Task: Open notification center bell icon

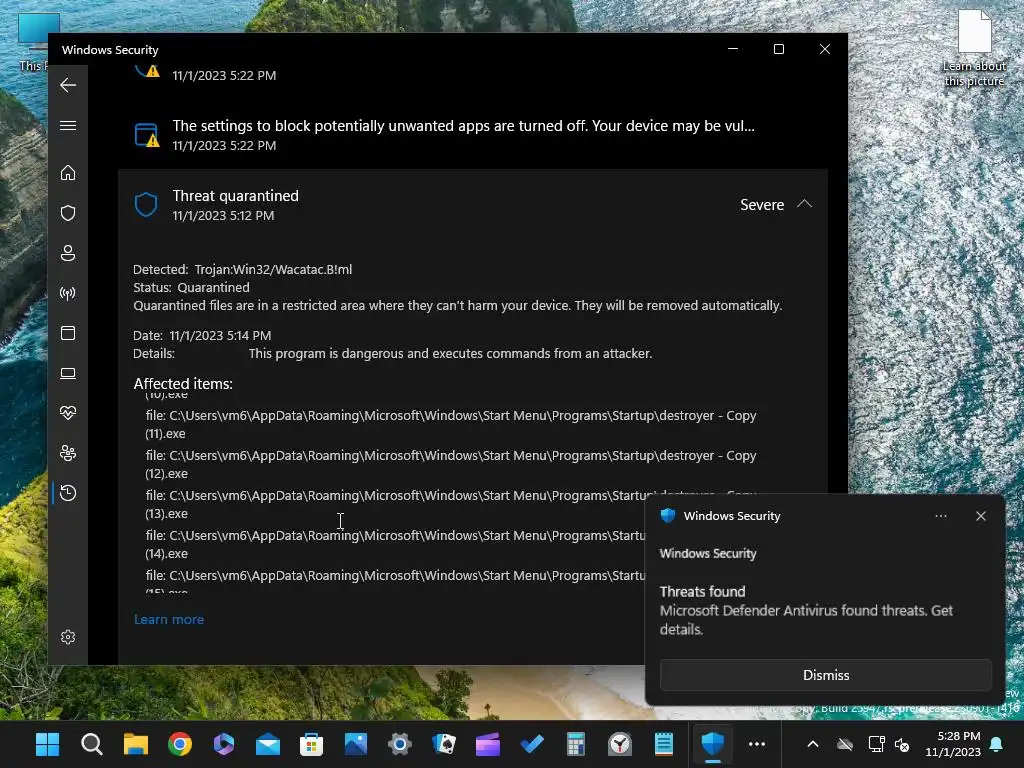Action: click(x=997, y=744)
